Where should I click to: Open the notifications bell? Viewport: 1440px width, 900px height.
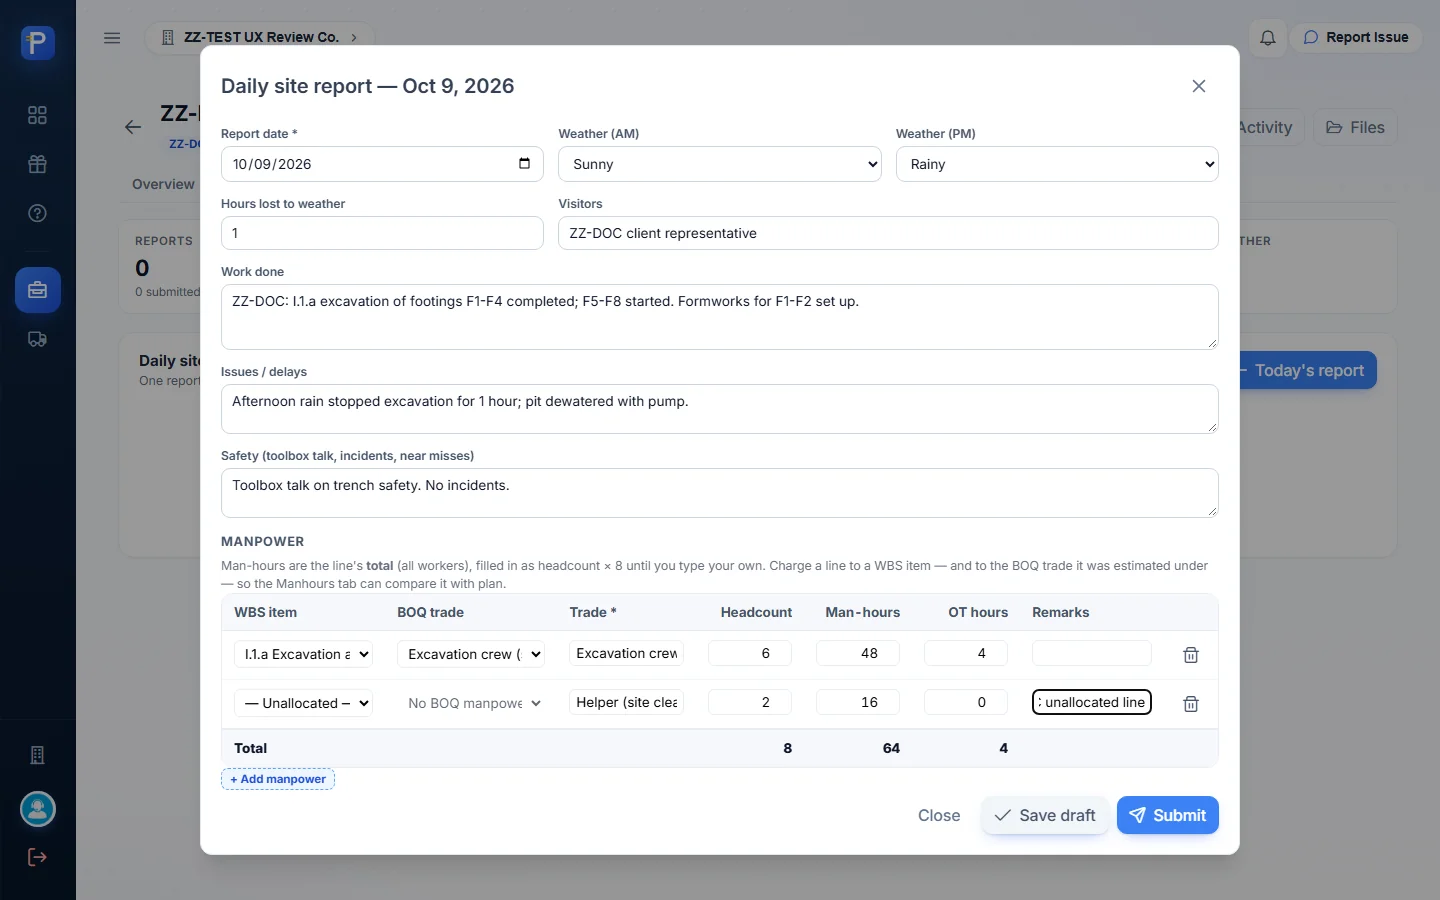coord(1267,38)
